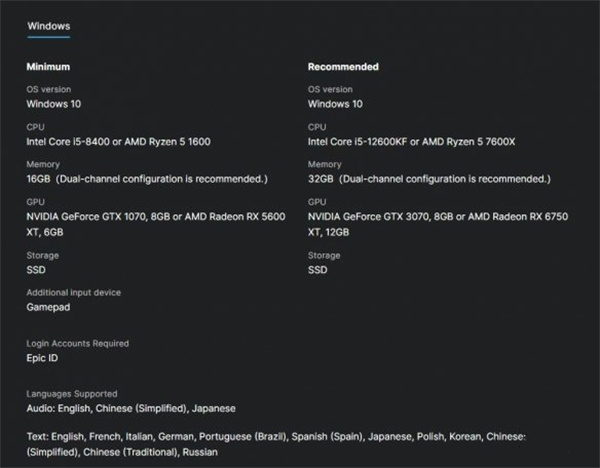This screenshot has width=600, height=468.
Task: Click the Gamepad input device entry
Action: click(47, 307)
